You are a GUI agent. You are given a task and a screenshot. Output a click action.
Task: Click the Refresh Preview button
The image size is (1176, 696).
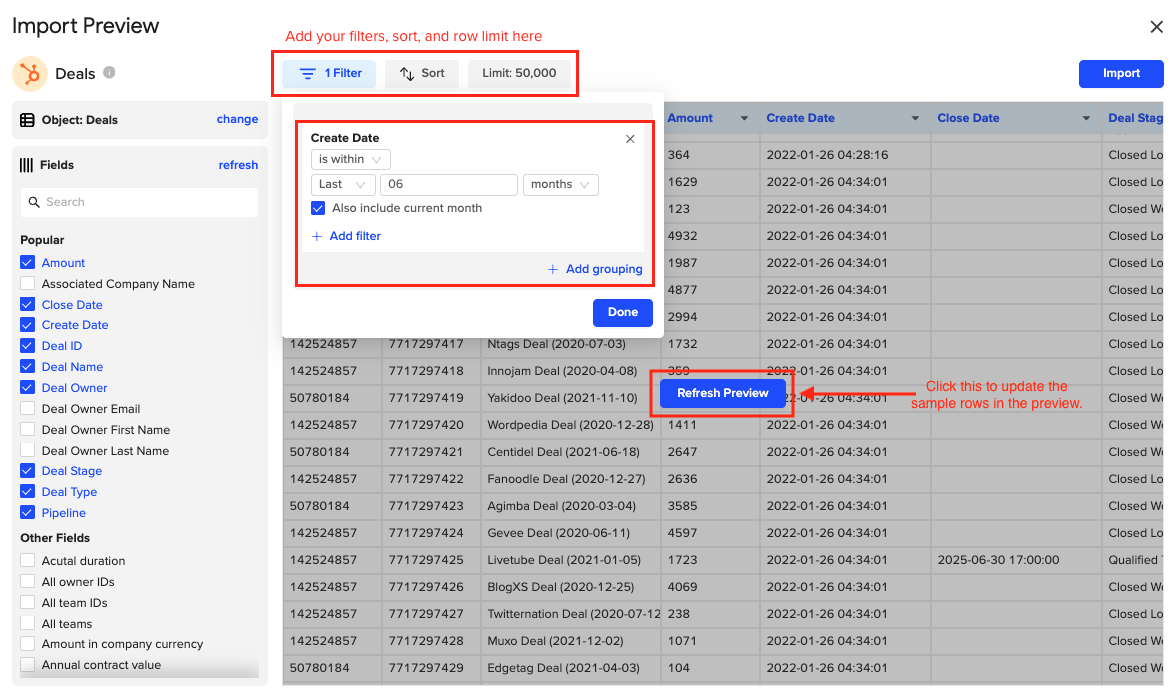coord(721,393)
